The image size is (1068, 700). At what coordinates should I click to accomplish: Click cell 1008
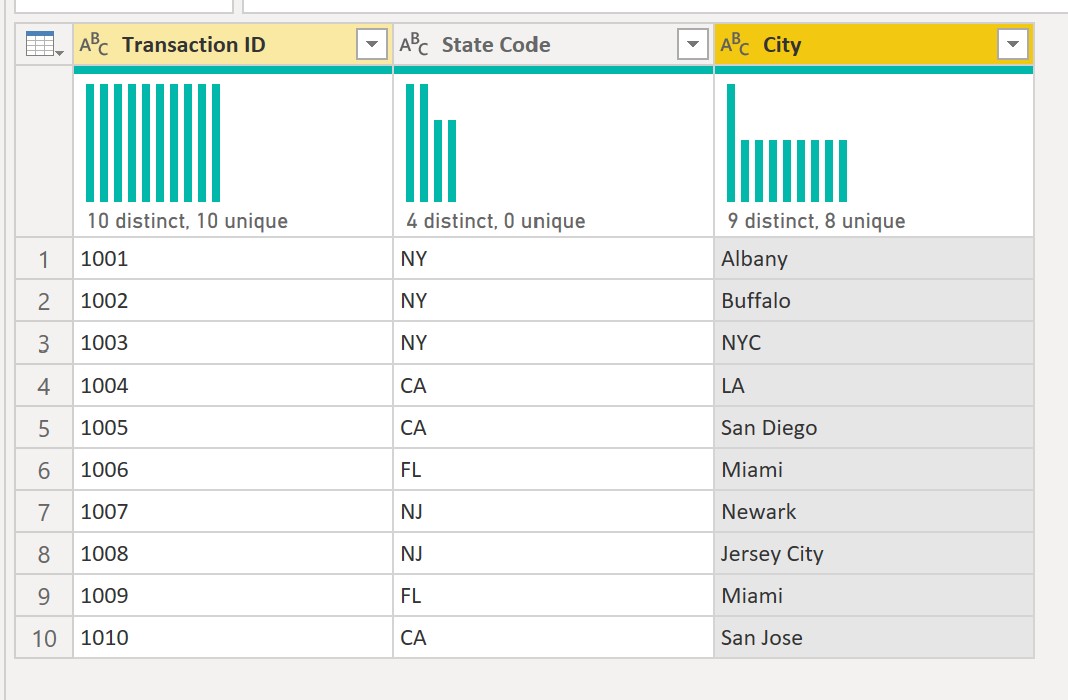[x=233, y=554]
